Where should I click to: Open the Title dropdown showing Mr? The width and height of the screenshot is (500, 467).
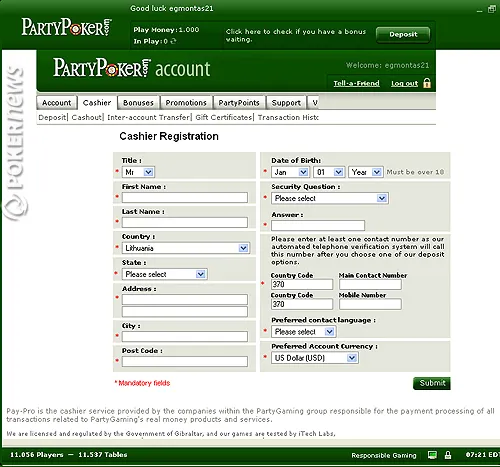[x=138, y=172]
